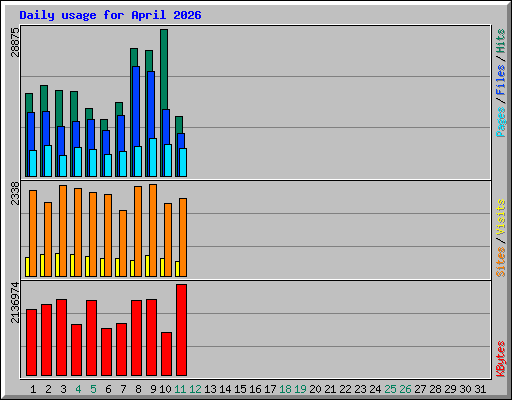Click the green Hits bar for day 2

tap(44, 98)
